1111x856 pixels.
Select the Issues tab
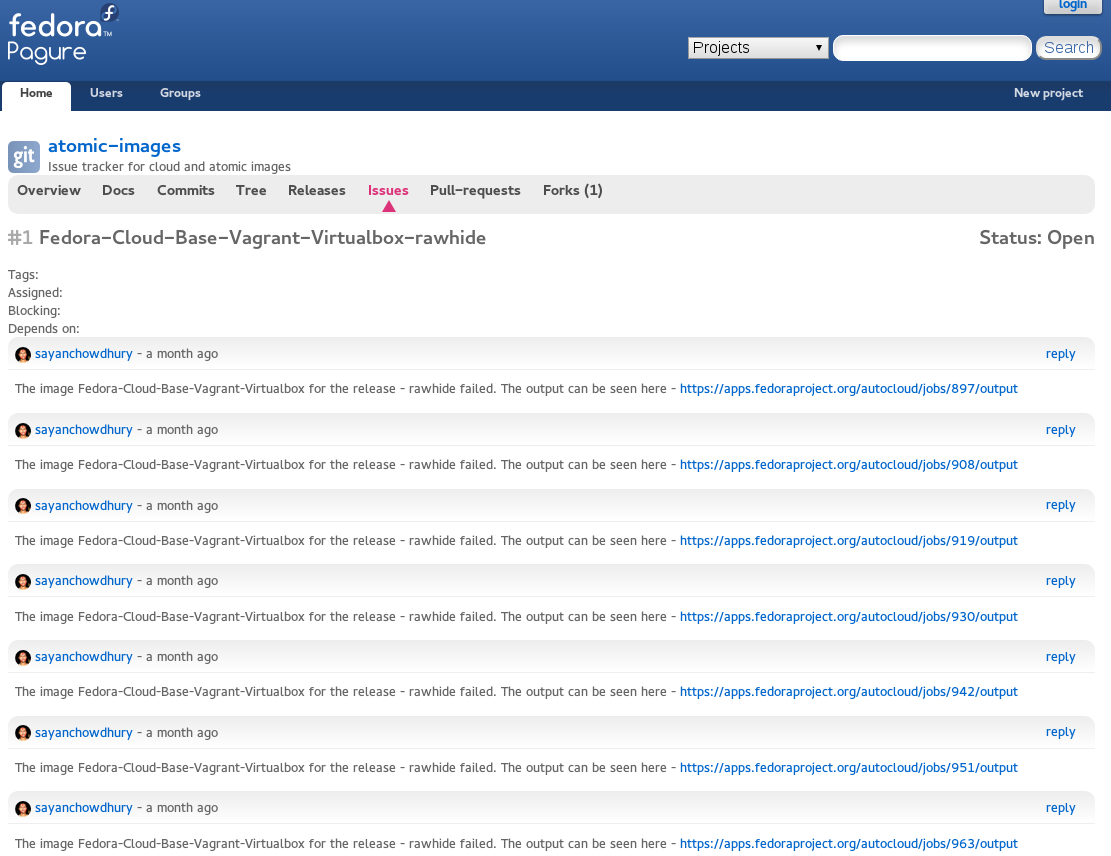click(388, 191)
